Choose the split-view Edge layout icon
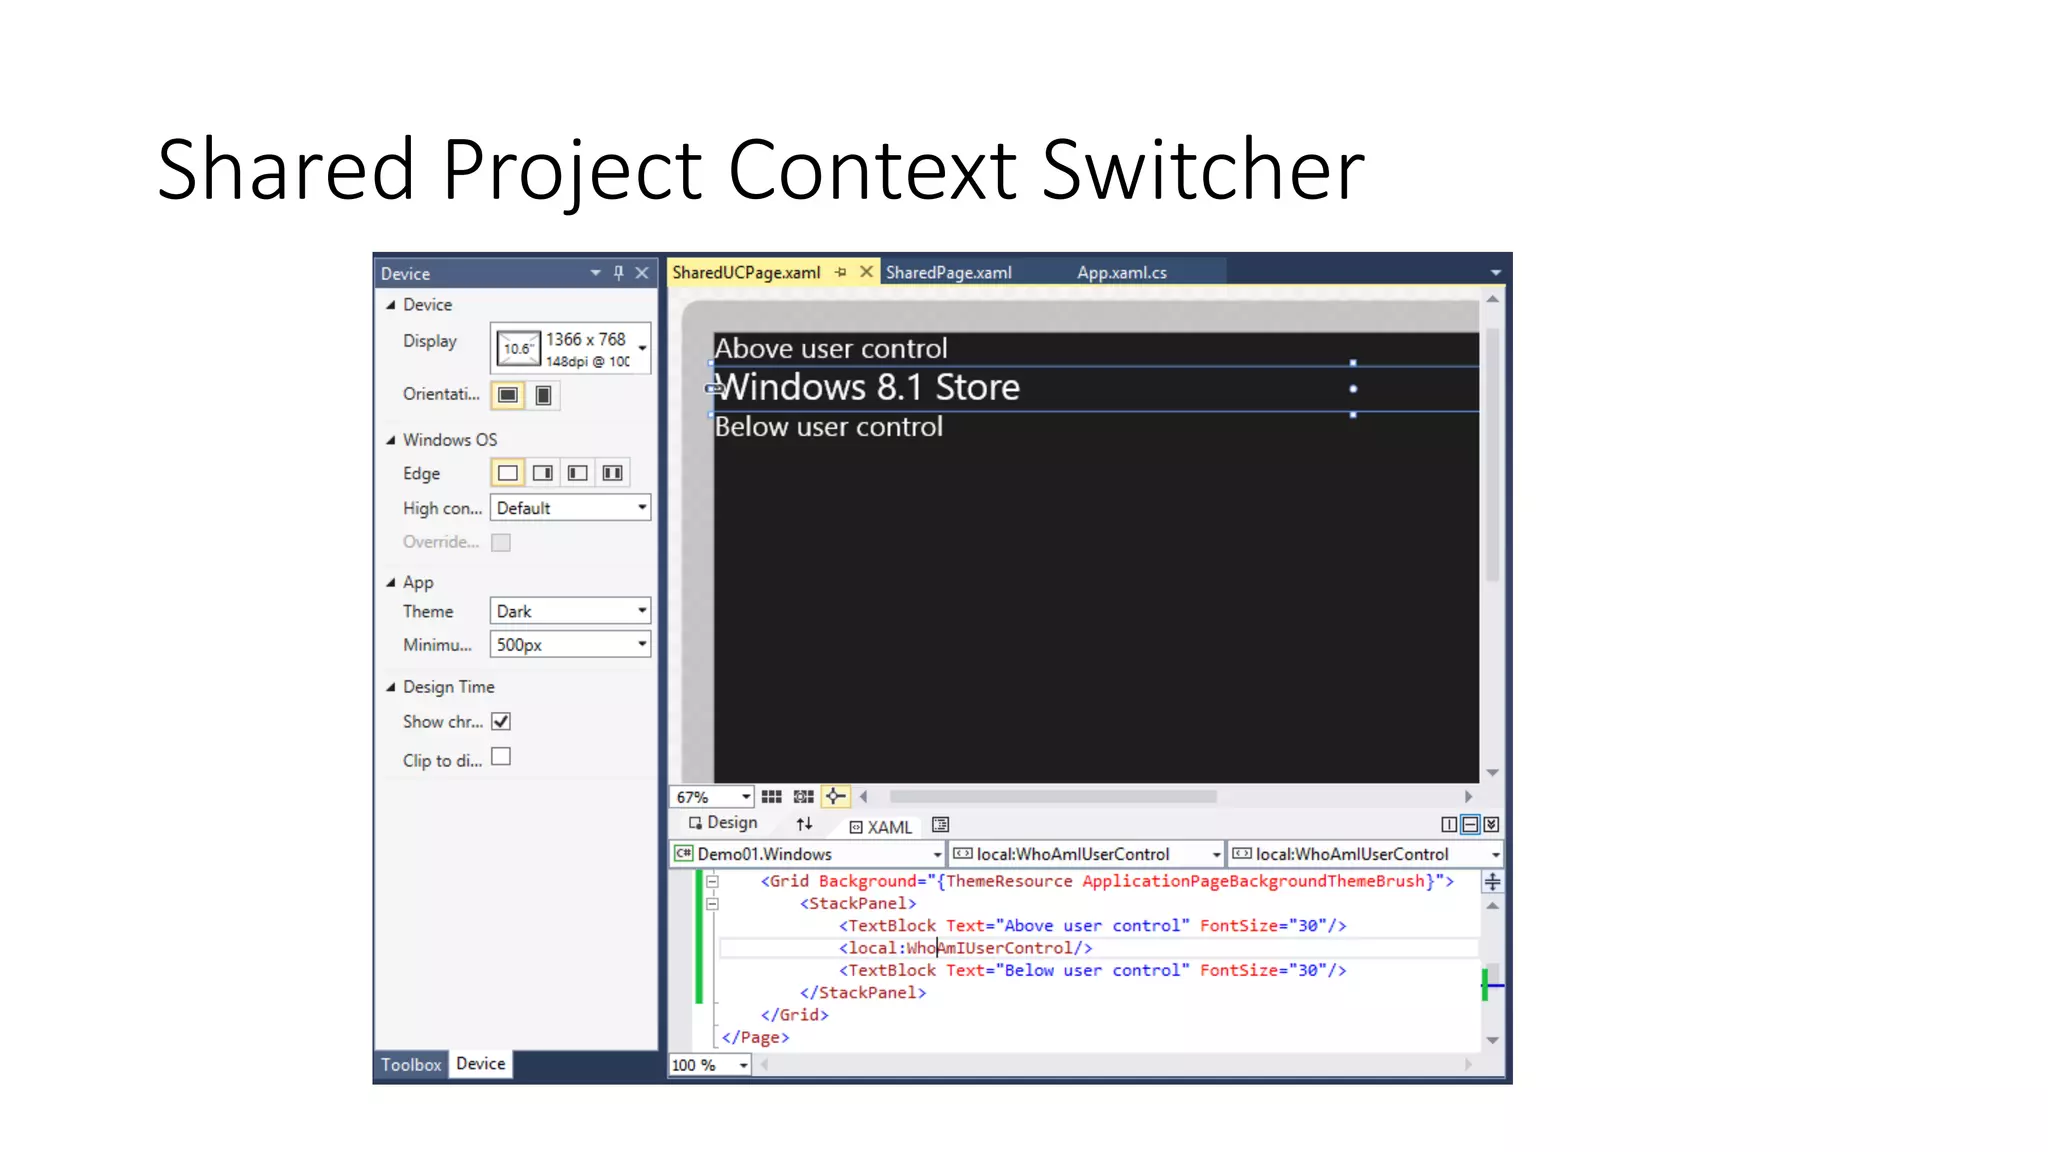Viewport: 2048px width, 1152px height. pyautogui.click(x=613, y=473)
